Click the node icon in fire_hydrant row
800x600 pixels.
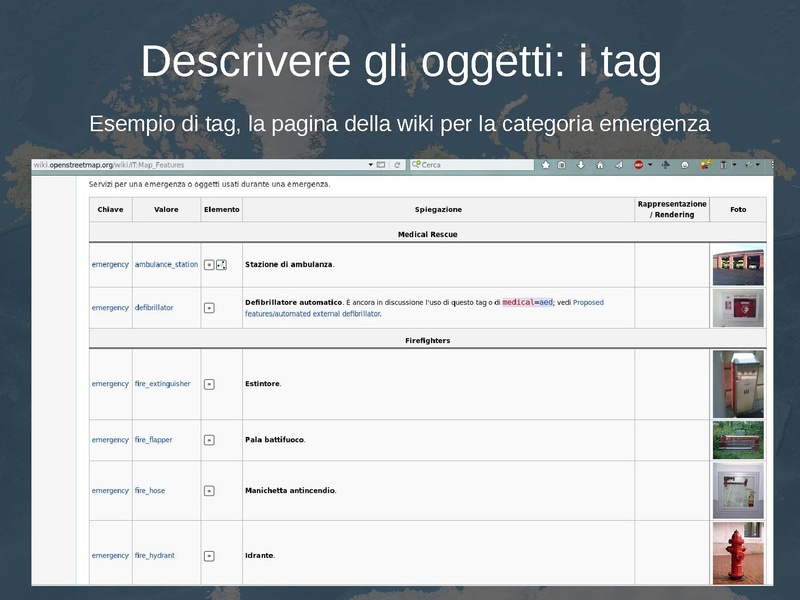point(209,556)
